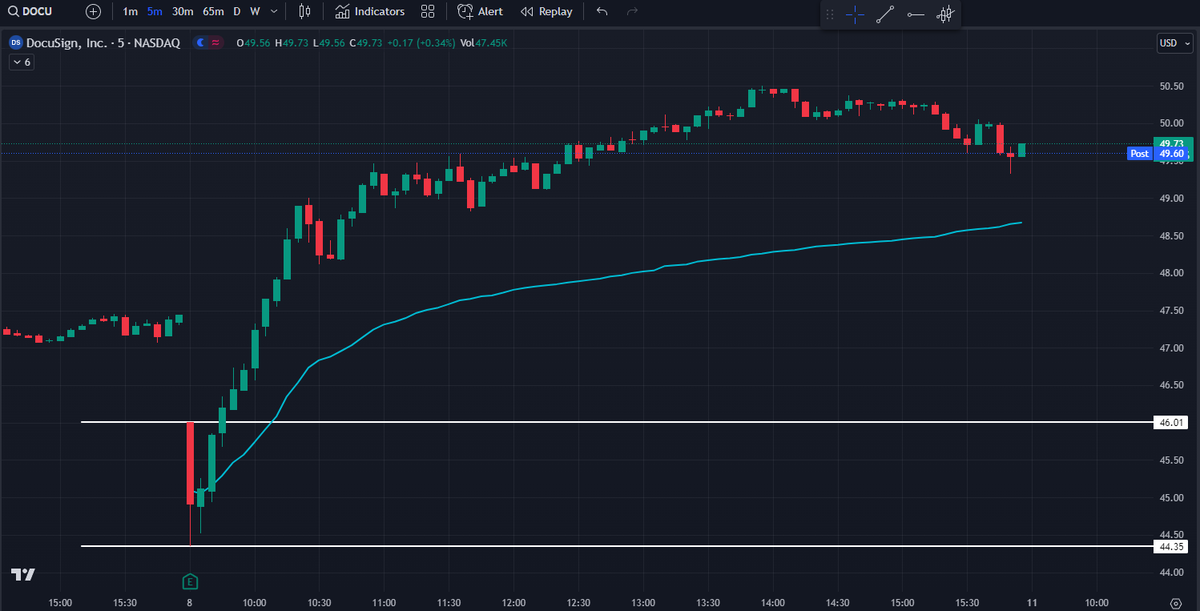Select the 5m timeframe
The width and height of the screenshot is (1200, 611).
(154, 12)
